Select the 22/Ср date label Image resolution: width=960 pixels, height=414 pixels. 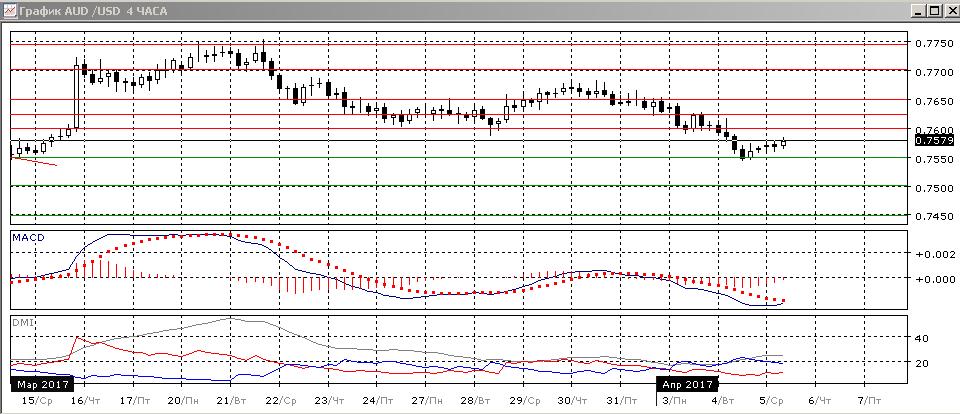[x=280, y=401]
